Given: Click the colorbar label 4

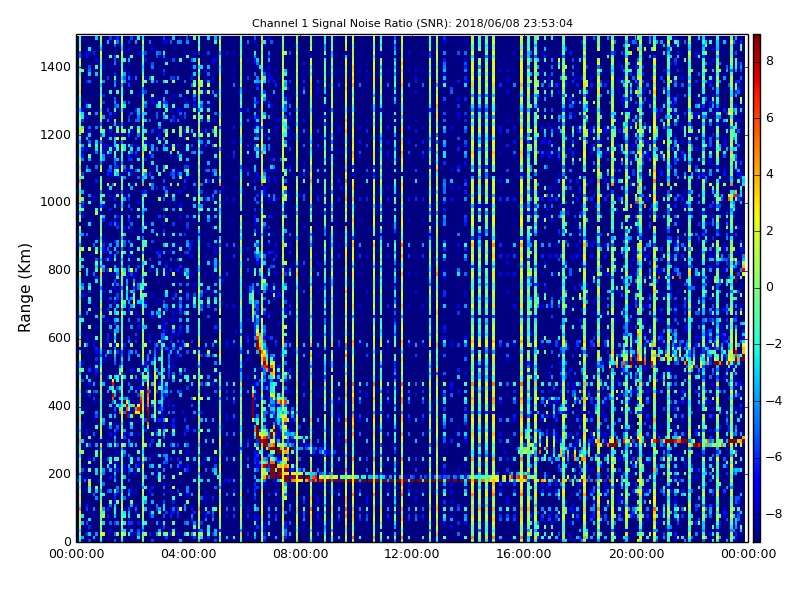Looking at the screenshot, I should pos(770,174).
